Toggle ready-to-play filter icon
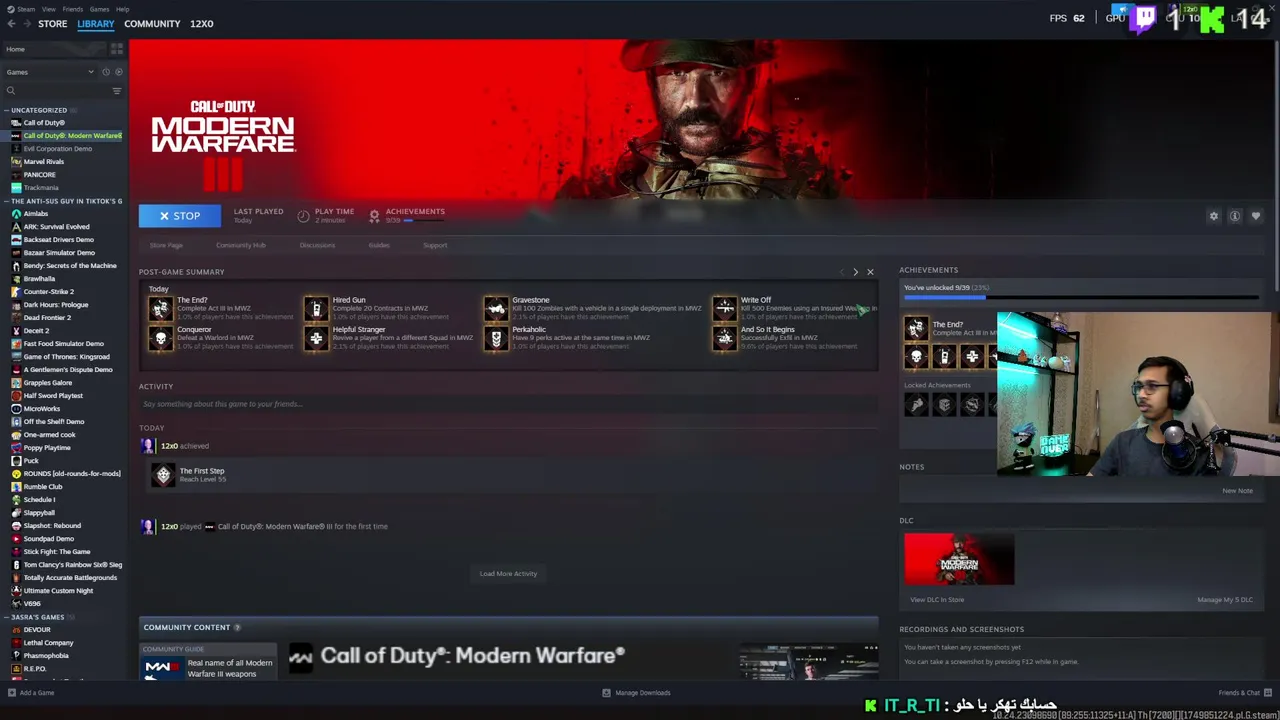 tap(119, 72)
